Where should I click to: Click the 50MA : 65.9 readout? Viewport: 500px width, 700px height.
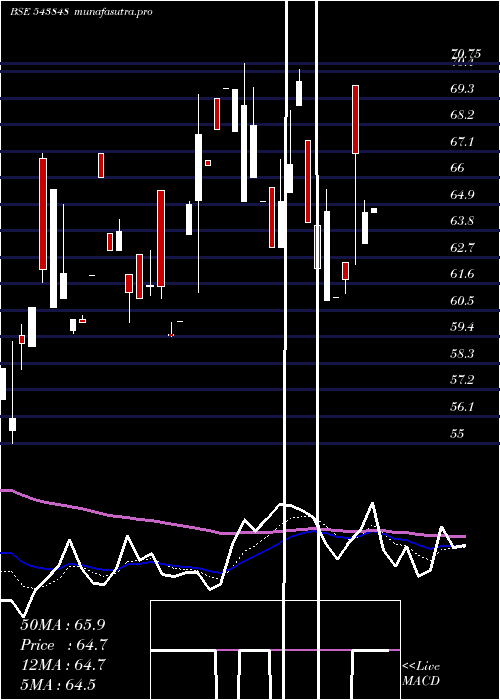point(63,625)
